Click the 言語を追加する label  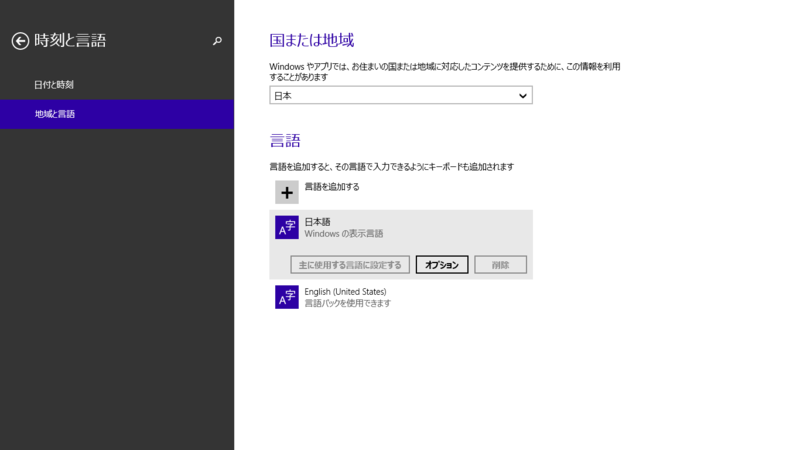pos(332,187)
